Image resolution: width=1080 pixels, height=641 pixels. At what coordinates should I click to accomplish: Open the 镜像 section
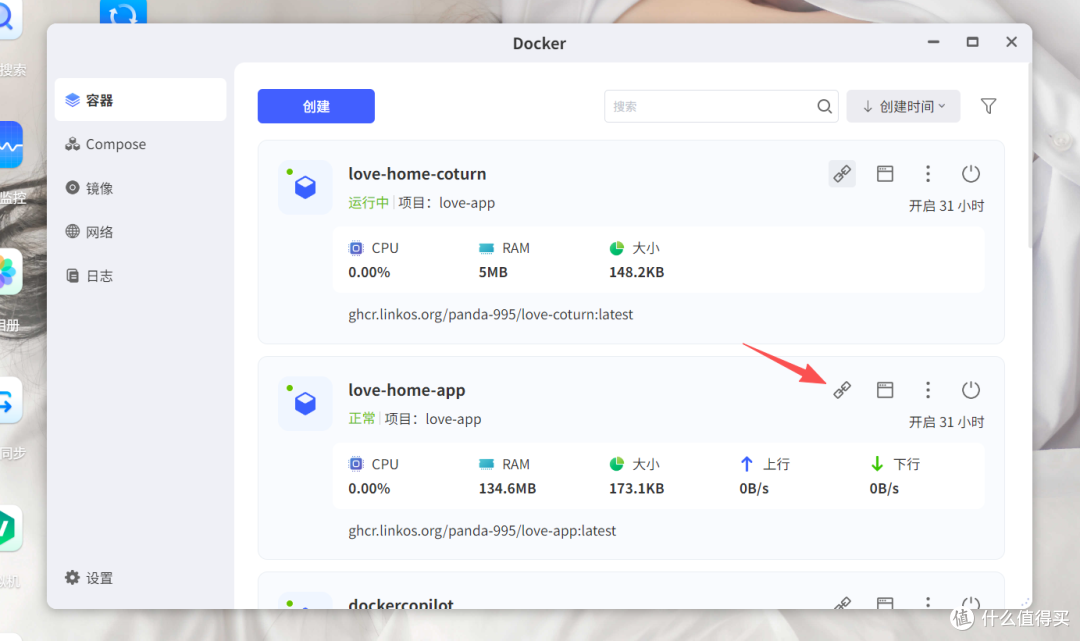click(141, 188)
